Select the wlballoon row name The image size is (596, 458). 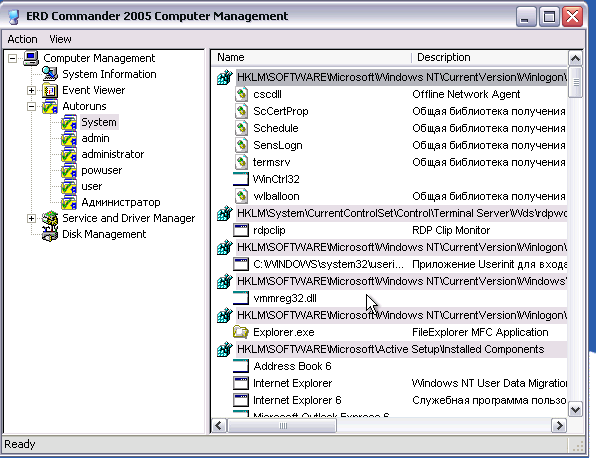(276, 196)
